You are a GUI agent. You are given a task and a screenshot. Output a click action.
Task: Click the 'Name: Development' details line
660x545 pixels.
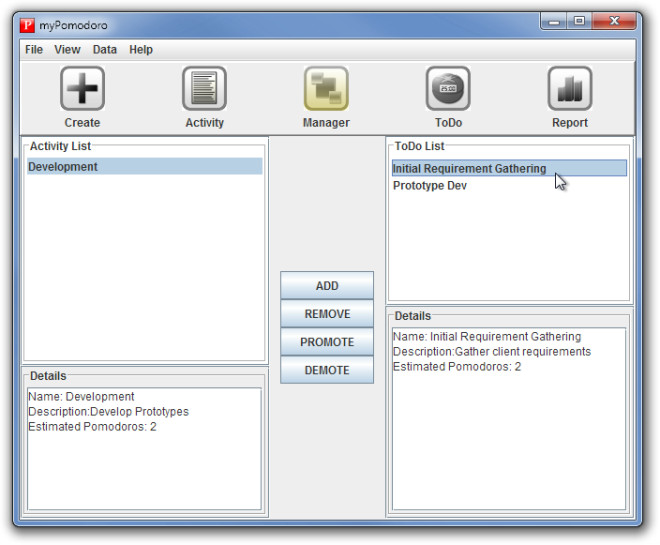point(81,396)
